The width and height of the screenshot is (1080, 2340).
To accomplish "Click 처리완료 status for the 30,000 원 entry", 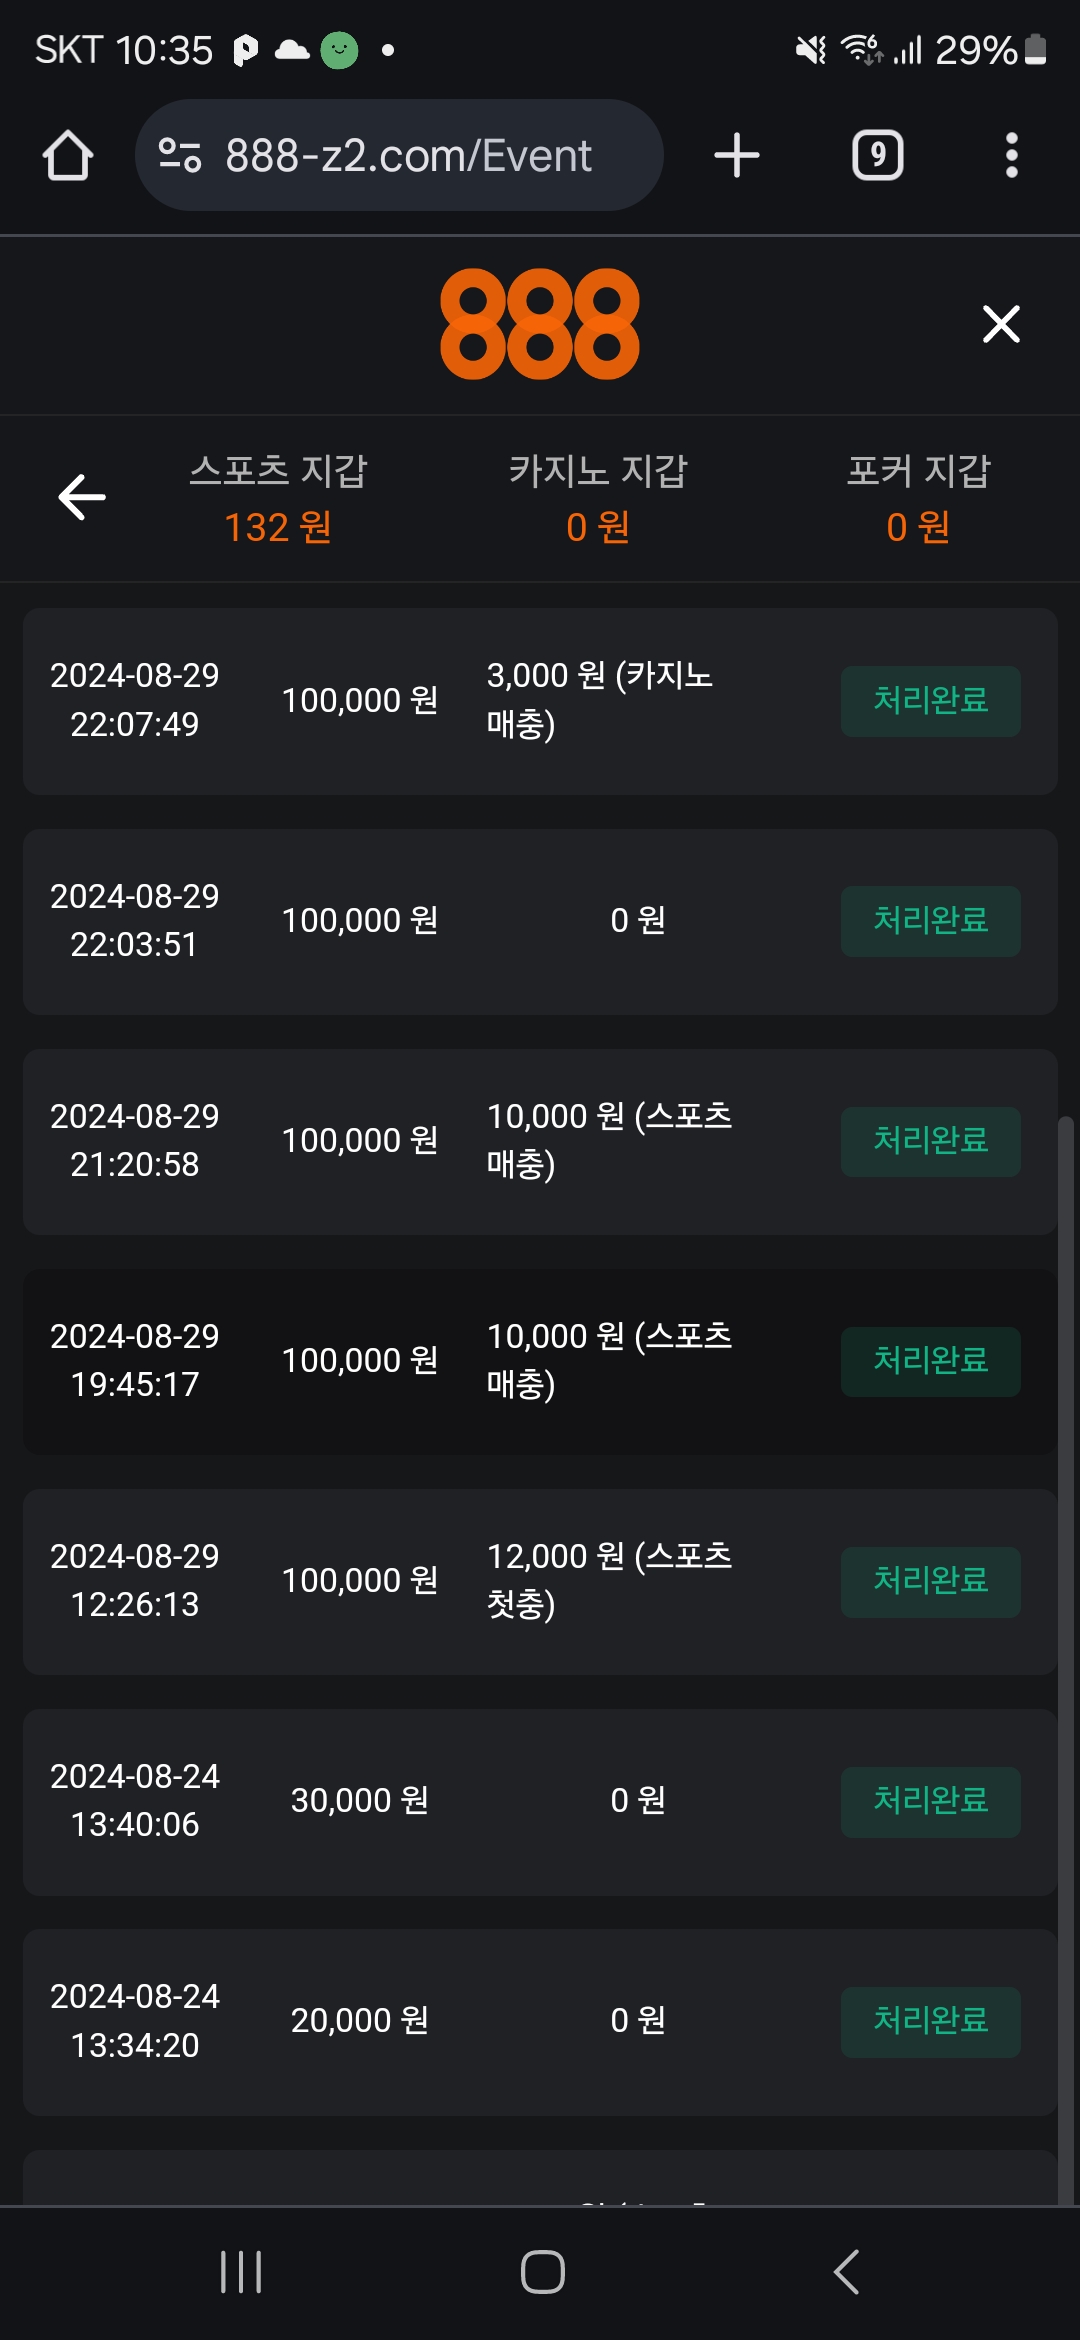I will tap(930, 1801).
